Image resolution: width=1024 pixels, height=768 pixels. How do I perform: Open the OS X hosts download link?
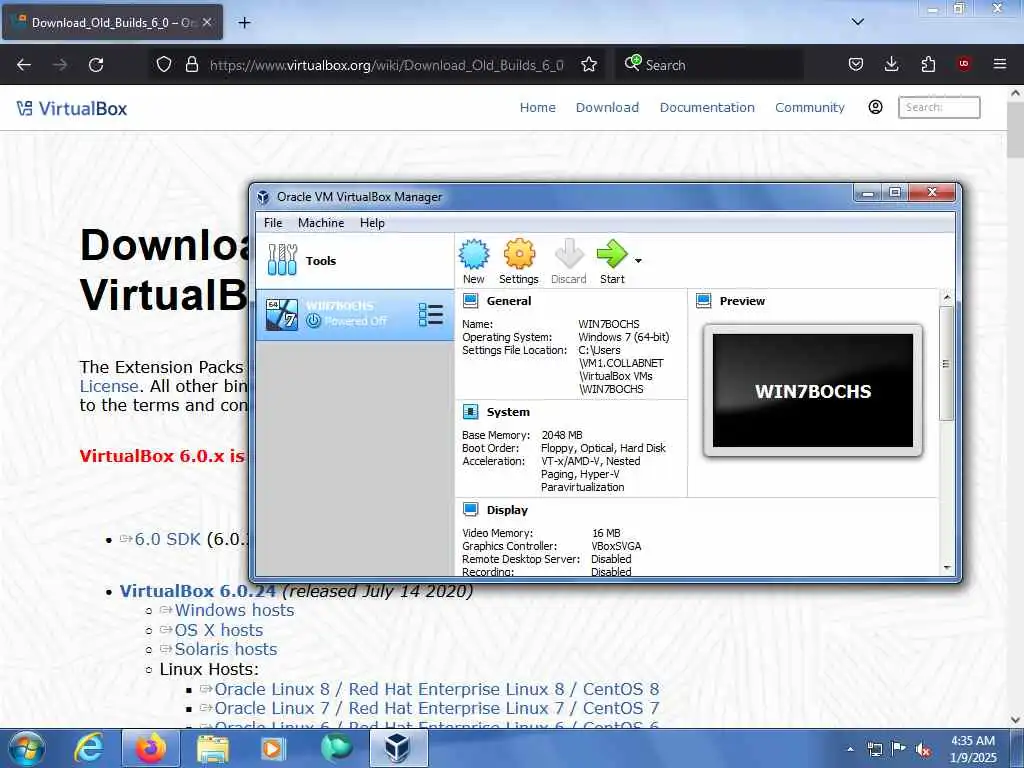click(x=218, y=630)
